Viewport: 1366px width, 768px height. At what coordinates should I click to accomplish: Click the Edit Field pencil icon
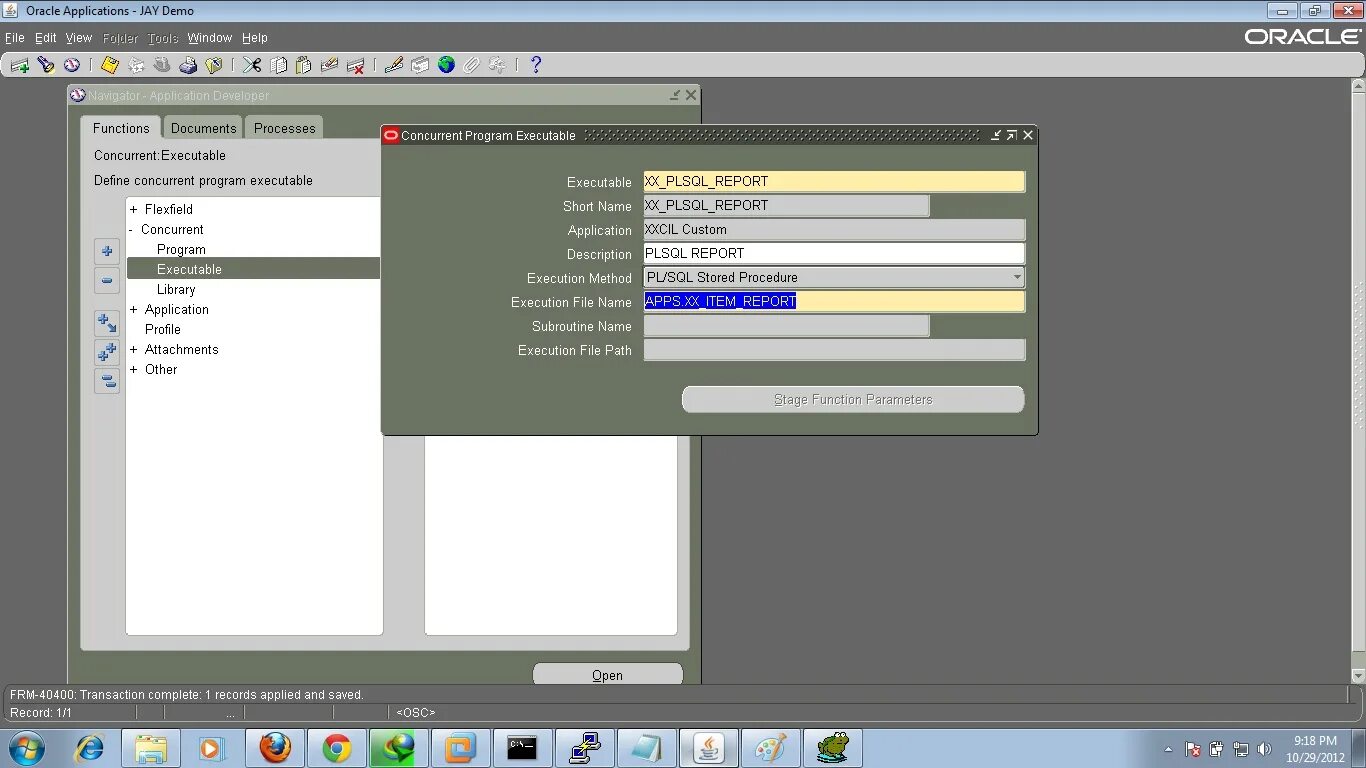394,65
